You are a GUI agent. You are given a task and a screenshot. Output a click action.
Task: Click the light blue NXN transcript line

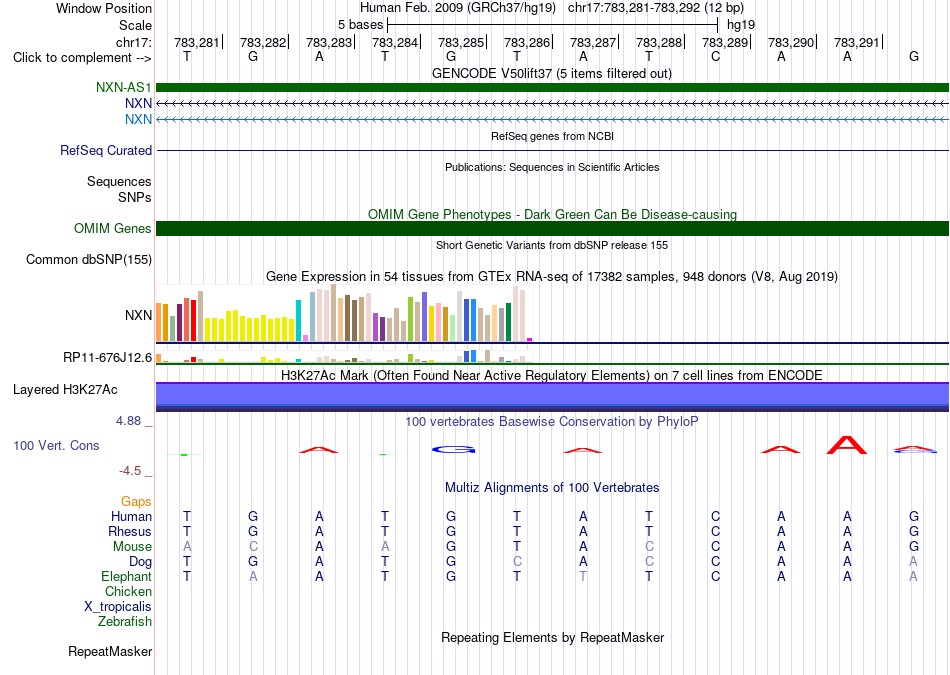coord(552,119)
